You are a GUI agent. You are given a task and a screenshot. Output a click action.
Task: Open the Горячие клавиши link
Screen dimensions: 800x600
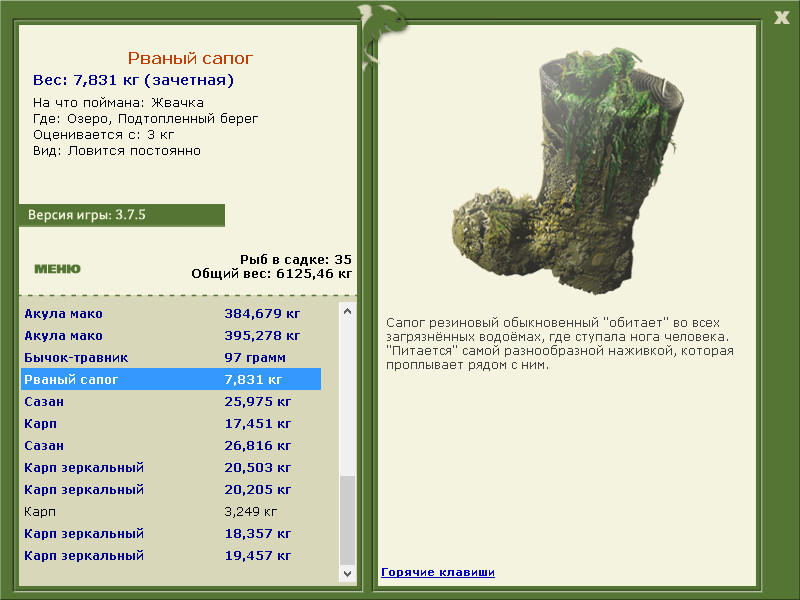point(437,572)
